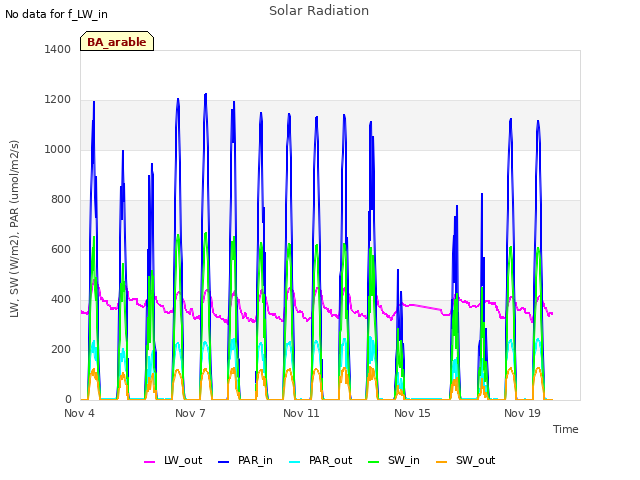The image size is (640, 480).
Task: Toggle the SW_in legend entry
Action: tap(394, 460)
